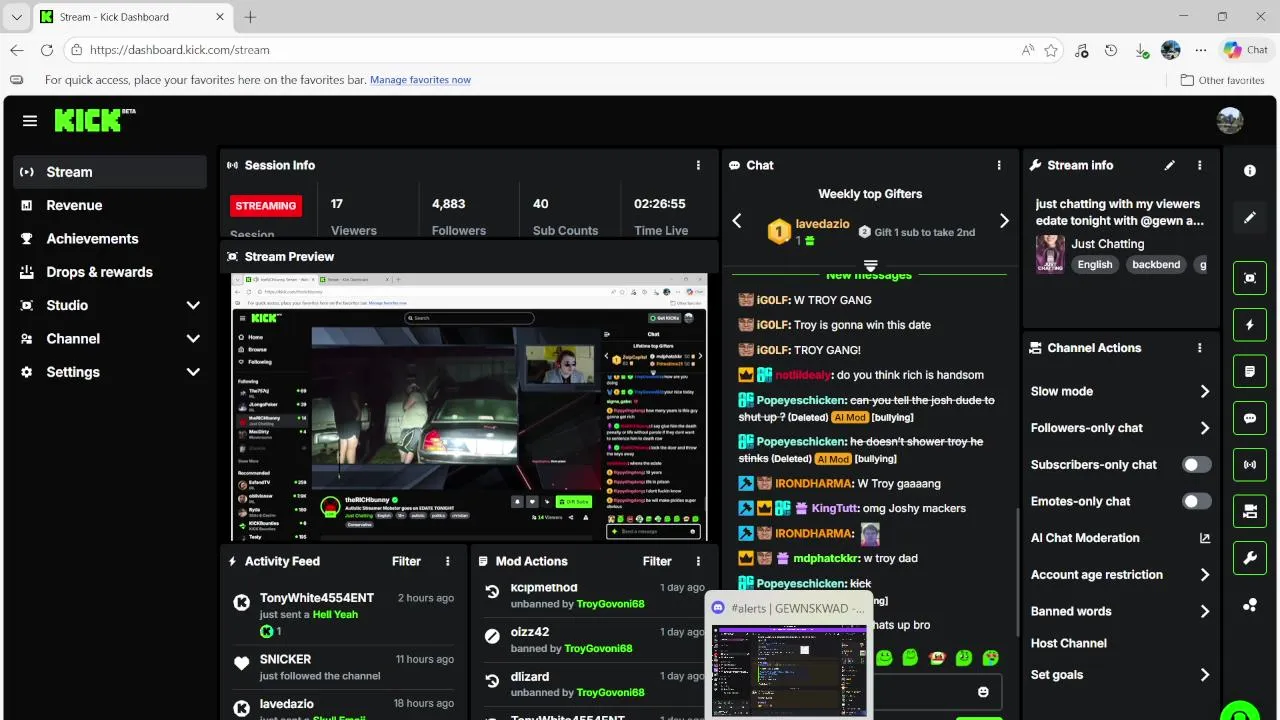Toggle chat bubble widget icon in right sidebar
The width and height of the screenshot is (1280, 720).
(x=1250, y=418)
